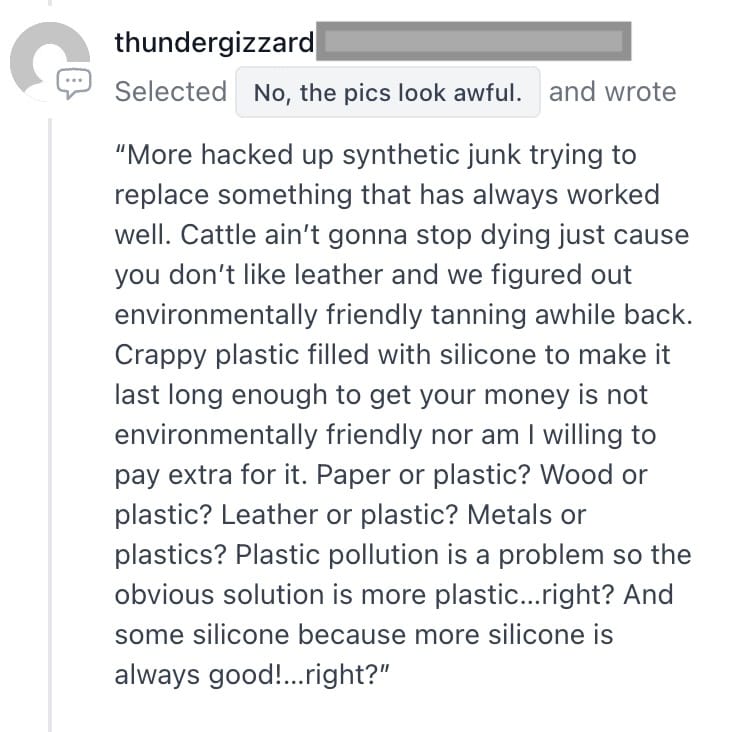Click the "Selected" label text
The width and height of the screenshot is (730, 732).
171,92
